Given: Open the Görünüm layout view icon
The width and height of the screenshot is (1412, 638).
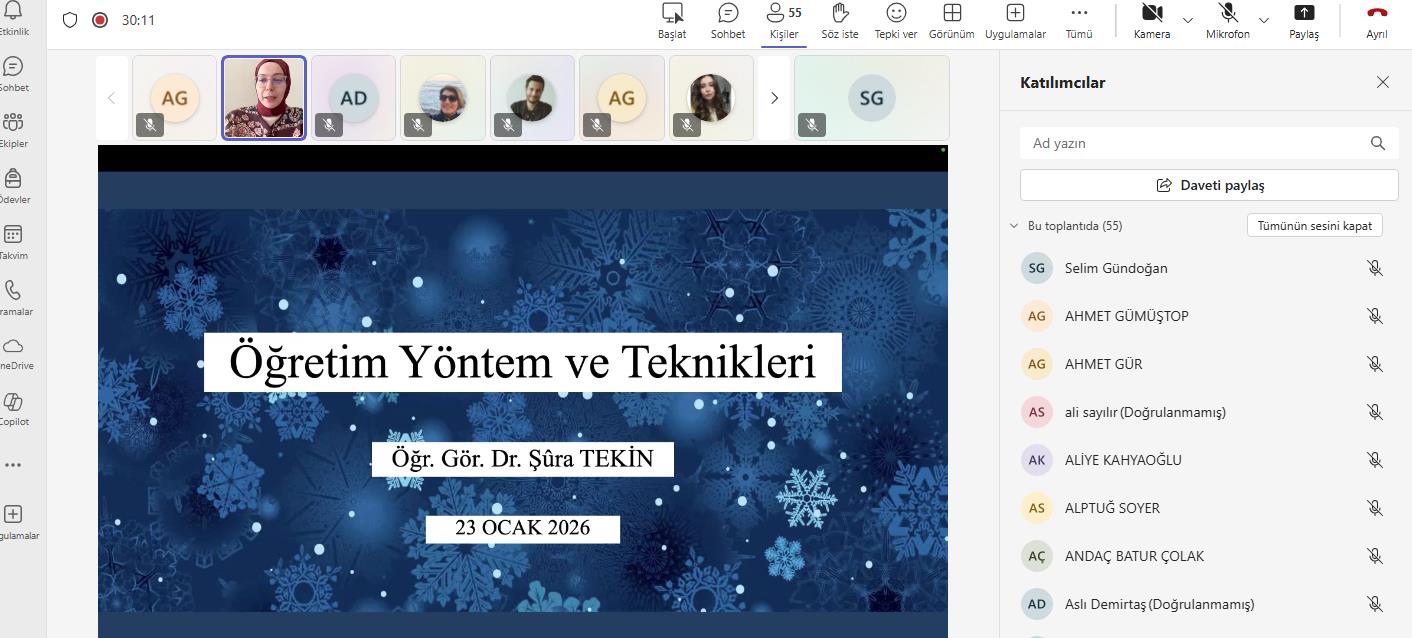Looking at the screenshot, I should click(x=951, y=14).
